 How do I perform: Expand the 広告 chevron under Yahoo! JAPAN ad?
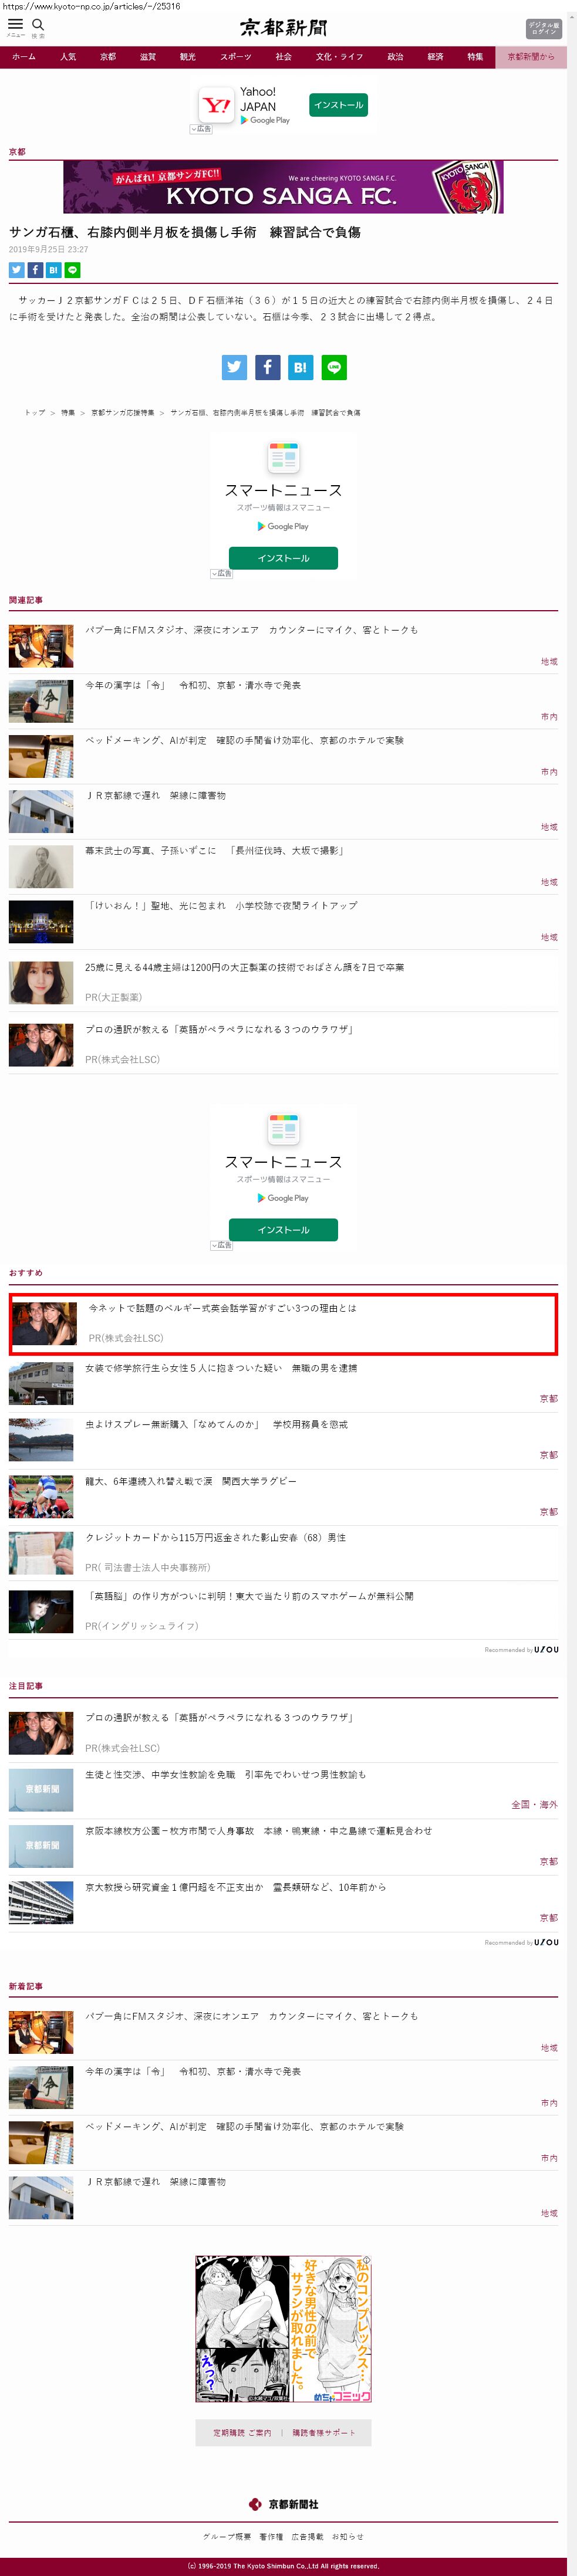201,129
